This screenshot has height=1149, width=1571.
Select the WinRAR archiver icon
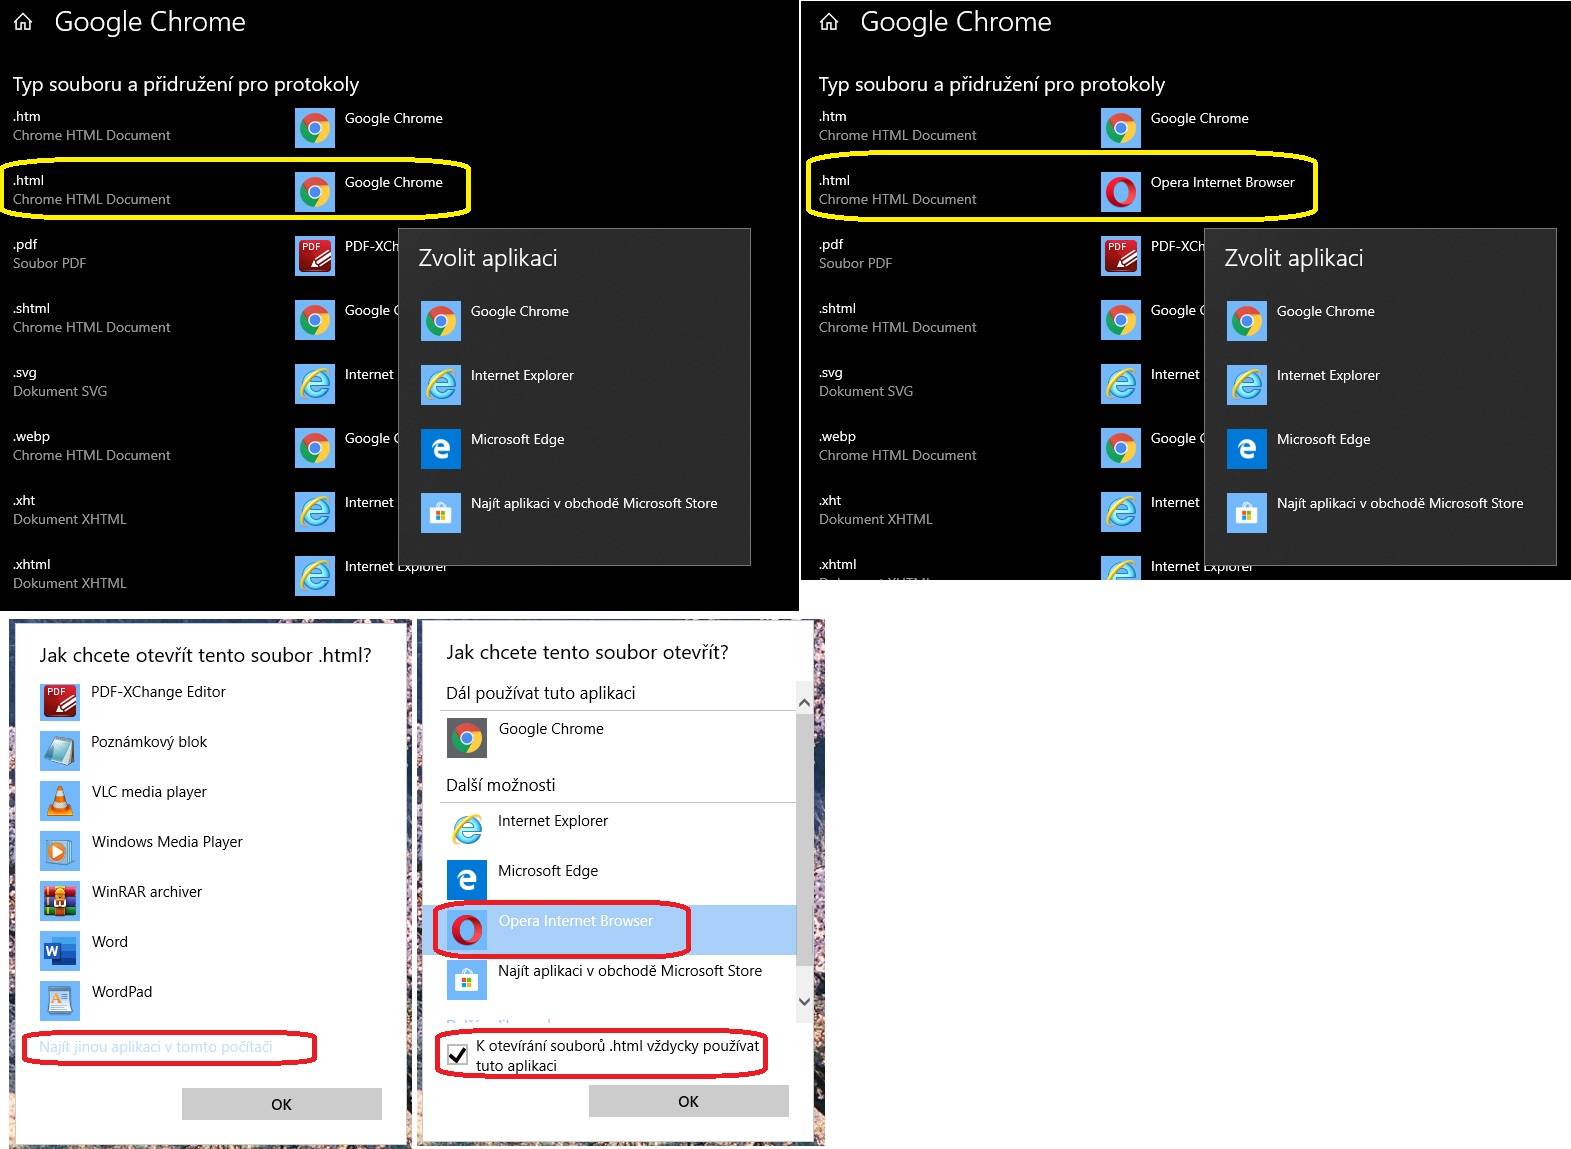(60, 901)
